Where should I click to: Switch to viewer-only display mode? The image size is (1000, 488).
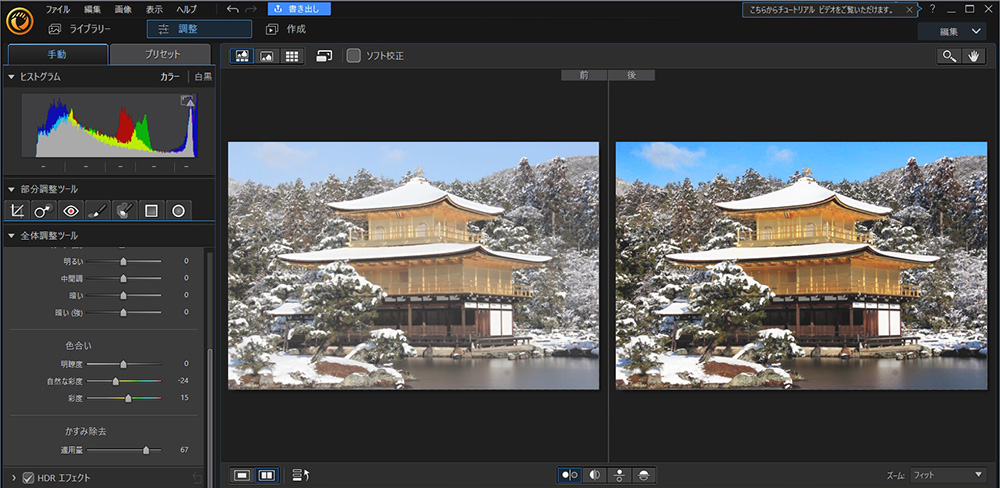(267, 56)
